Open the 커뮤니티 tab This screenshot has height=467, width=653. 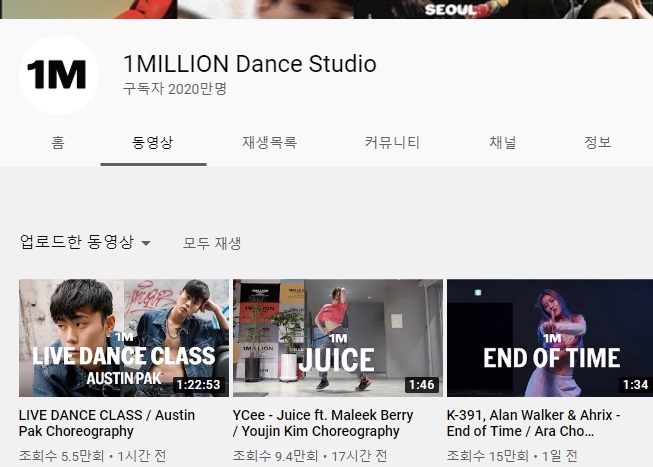click(x=392, y=143)
